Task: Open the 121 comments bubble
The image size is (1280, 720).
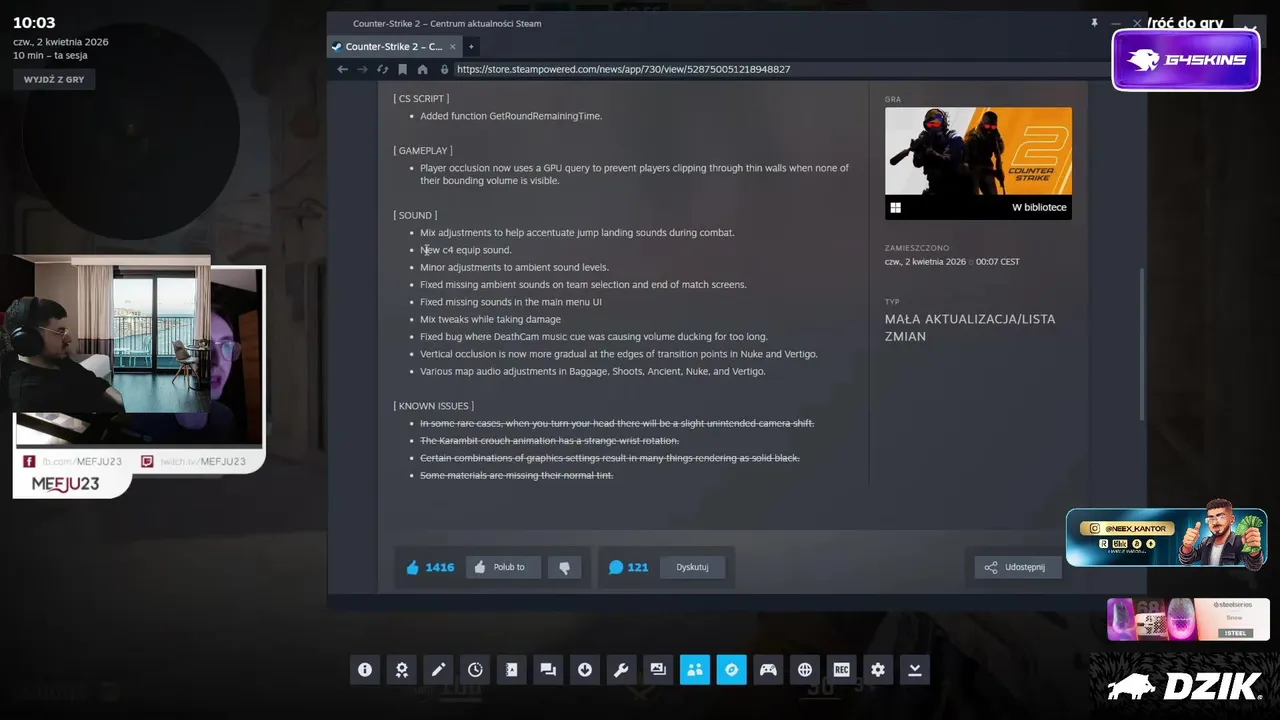Action: [628, 567]
